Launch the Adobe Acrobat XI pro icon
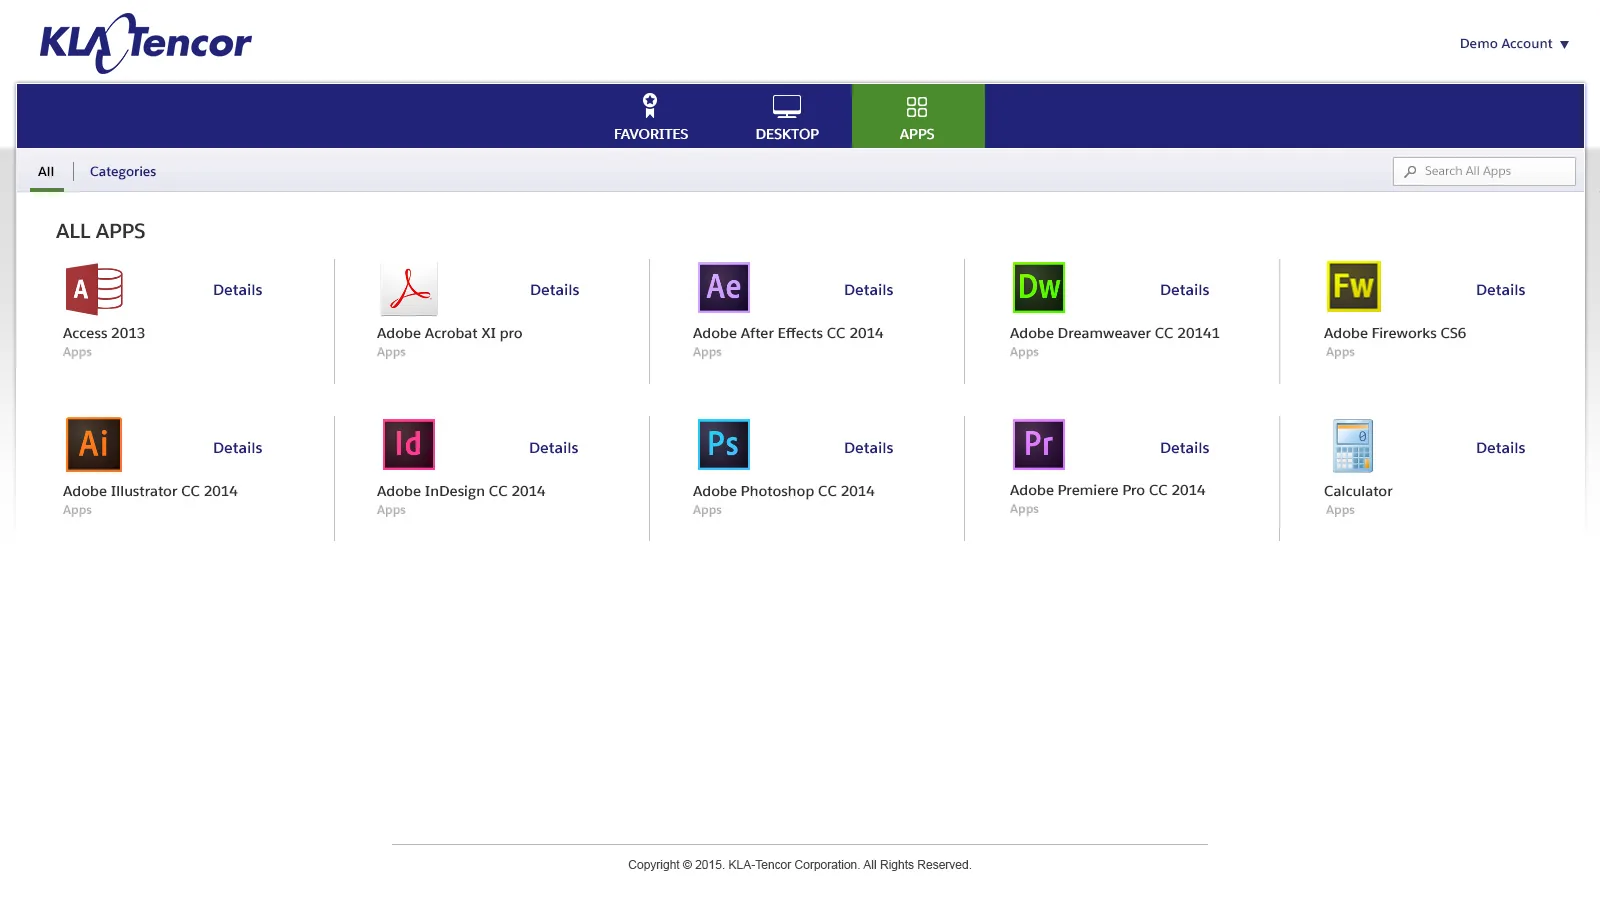 (409, 289)
